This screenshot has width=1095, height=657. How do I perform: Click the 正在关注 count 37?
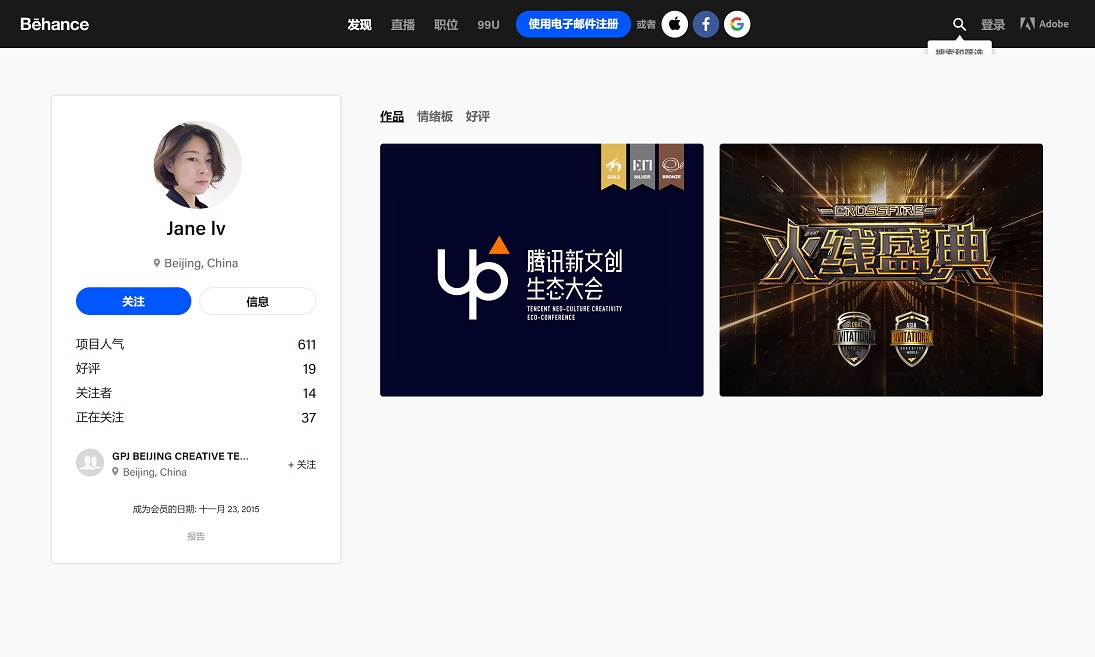[x=309, y=418]
